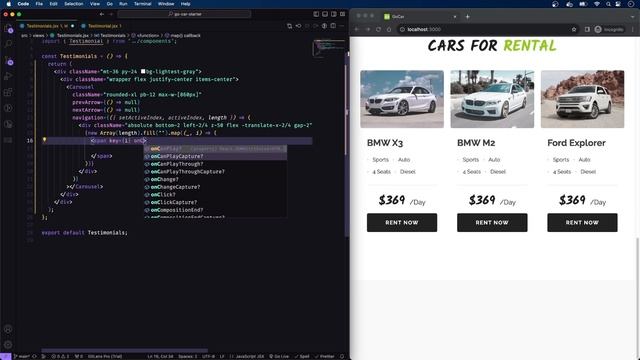Viewport: 640px width, 360px height.
Task: Click the UTF-8 encoding status item
Action: coord(208,356)
